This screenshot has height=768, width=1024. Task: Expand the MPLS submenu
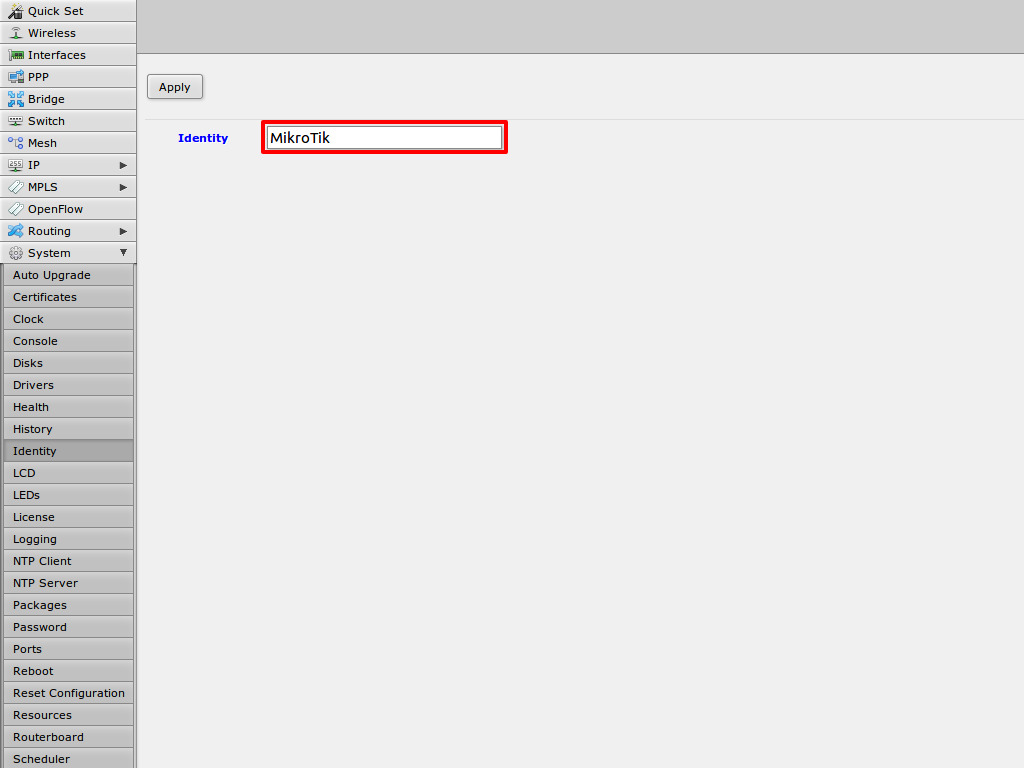(124, 187)
